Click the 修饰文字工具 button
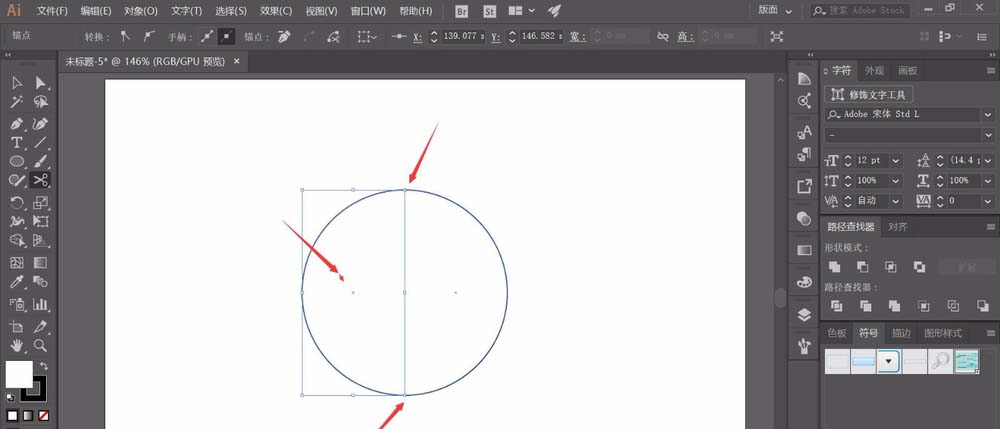 (868, 94)
